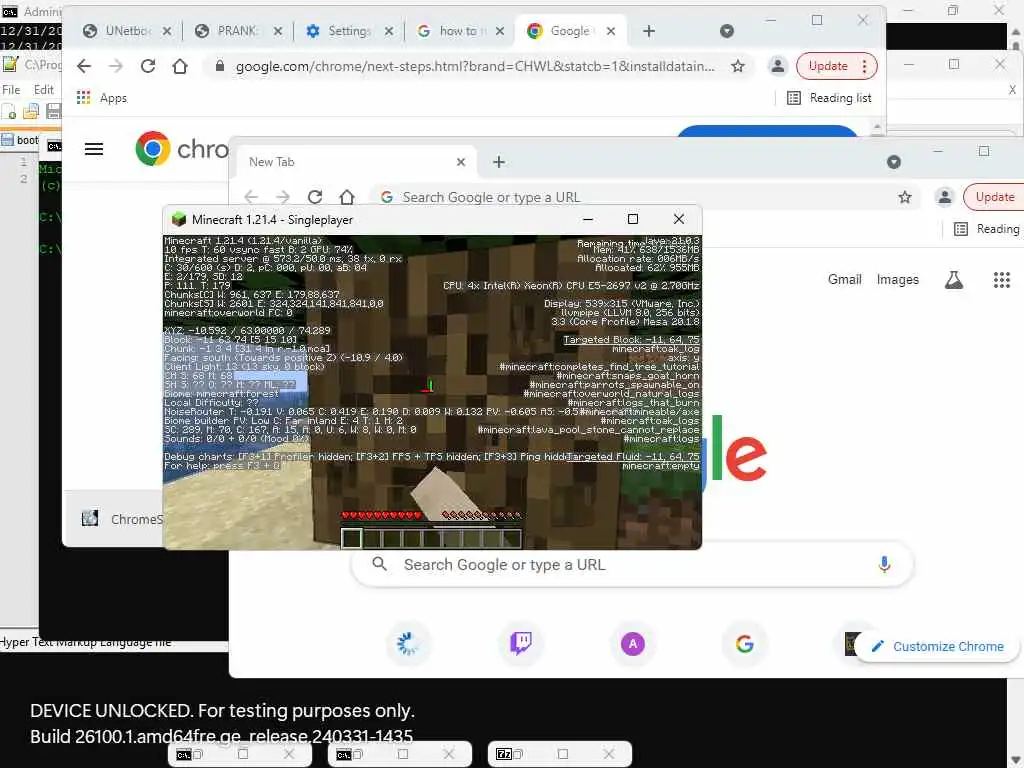Switch to the UNetbootin tab
This screenshot has width=1024, height=768.
[128, 31]
